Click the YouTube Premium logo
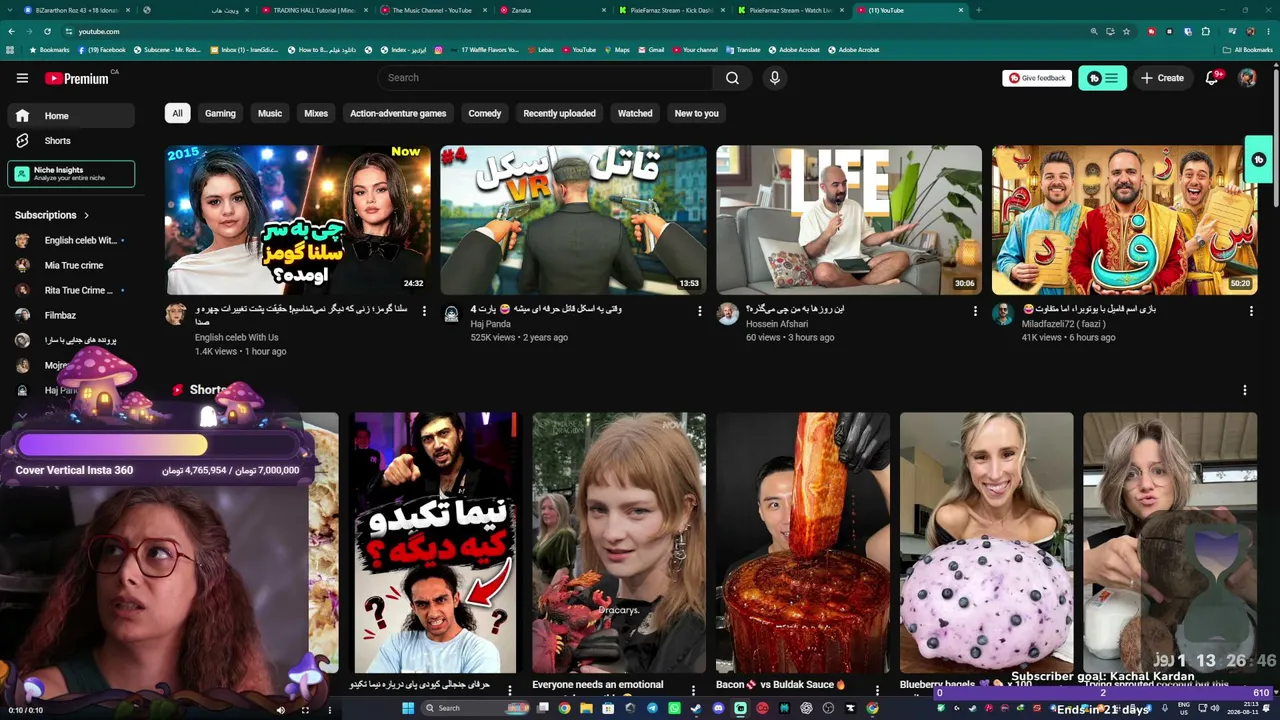 (76, 78)
